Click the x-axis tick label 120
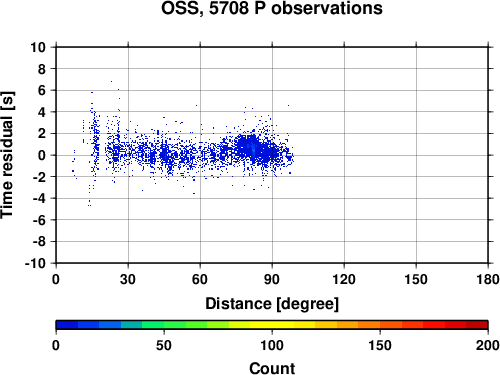 click(x=344, y=279)
